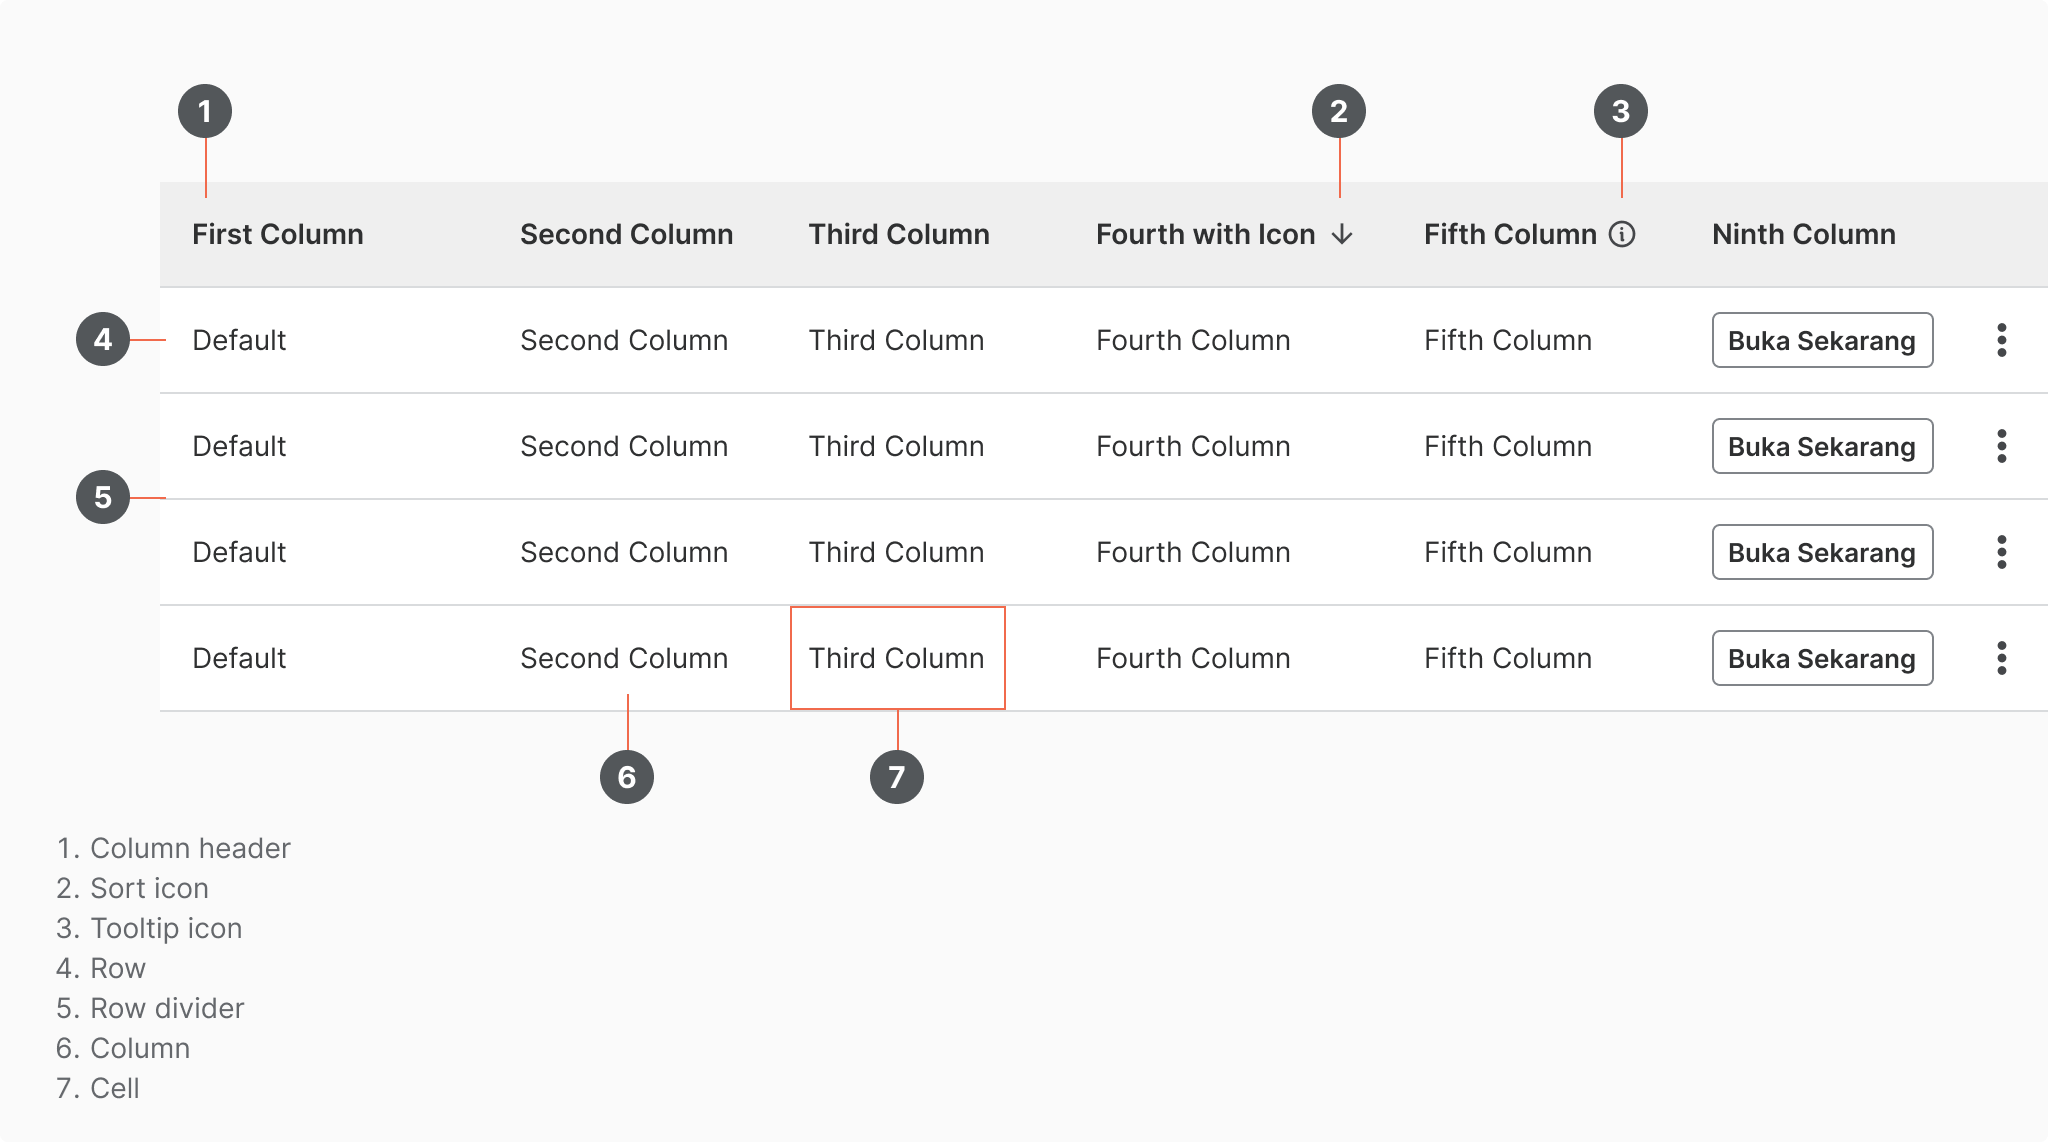
Task: Click the Buka Sekarang button in the third row
Action: click(1822, 552)
